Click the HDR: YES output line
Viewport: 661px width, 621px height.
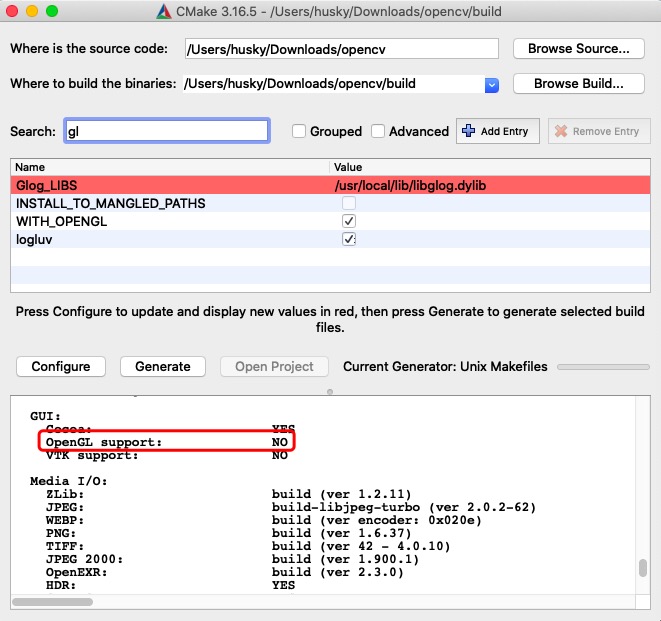coord(170,585)
